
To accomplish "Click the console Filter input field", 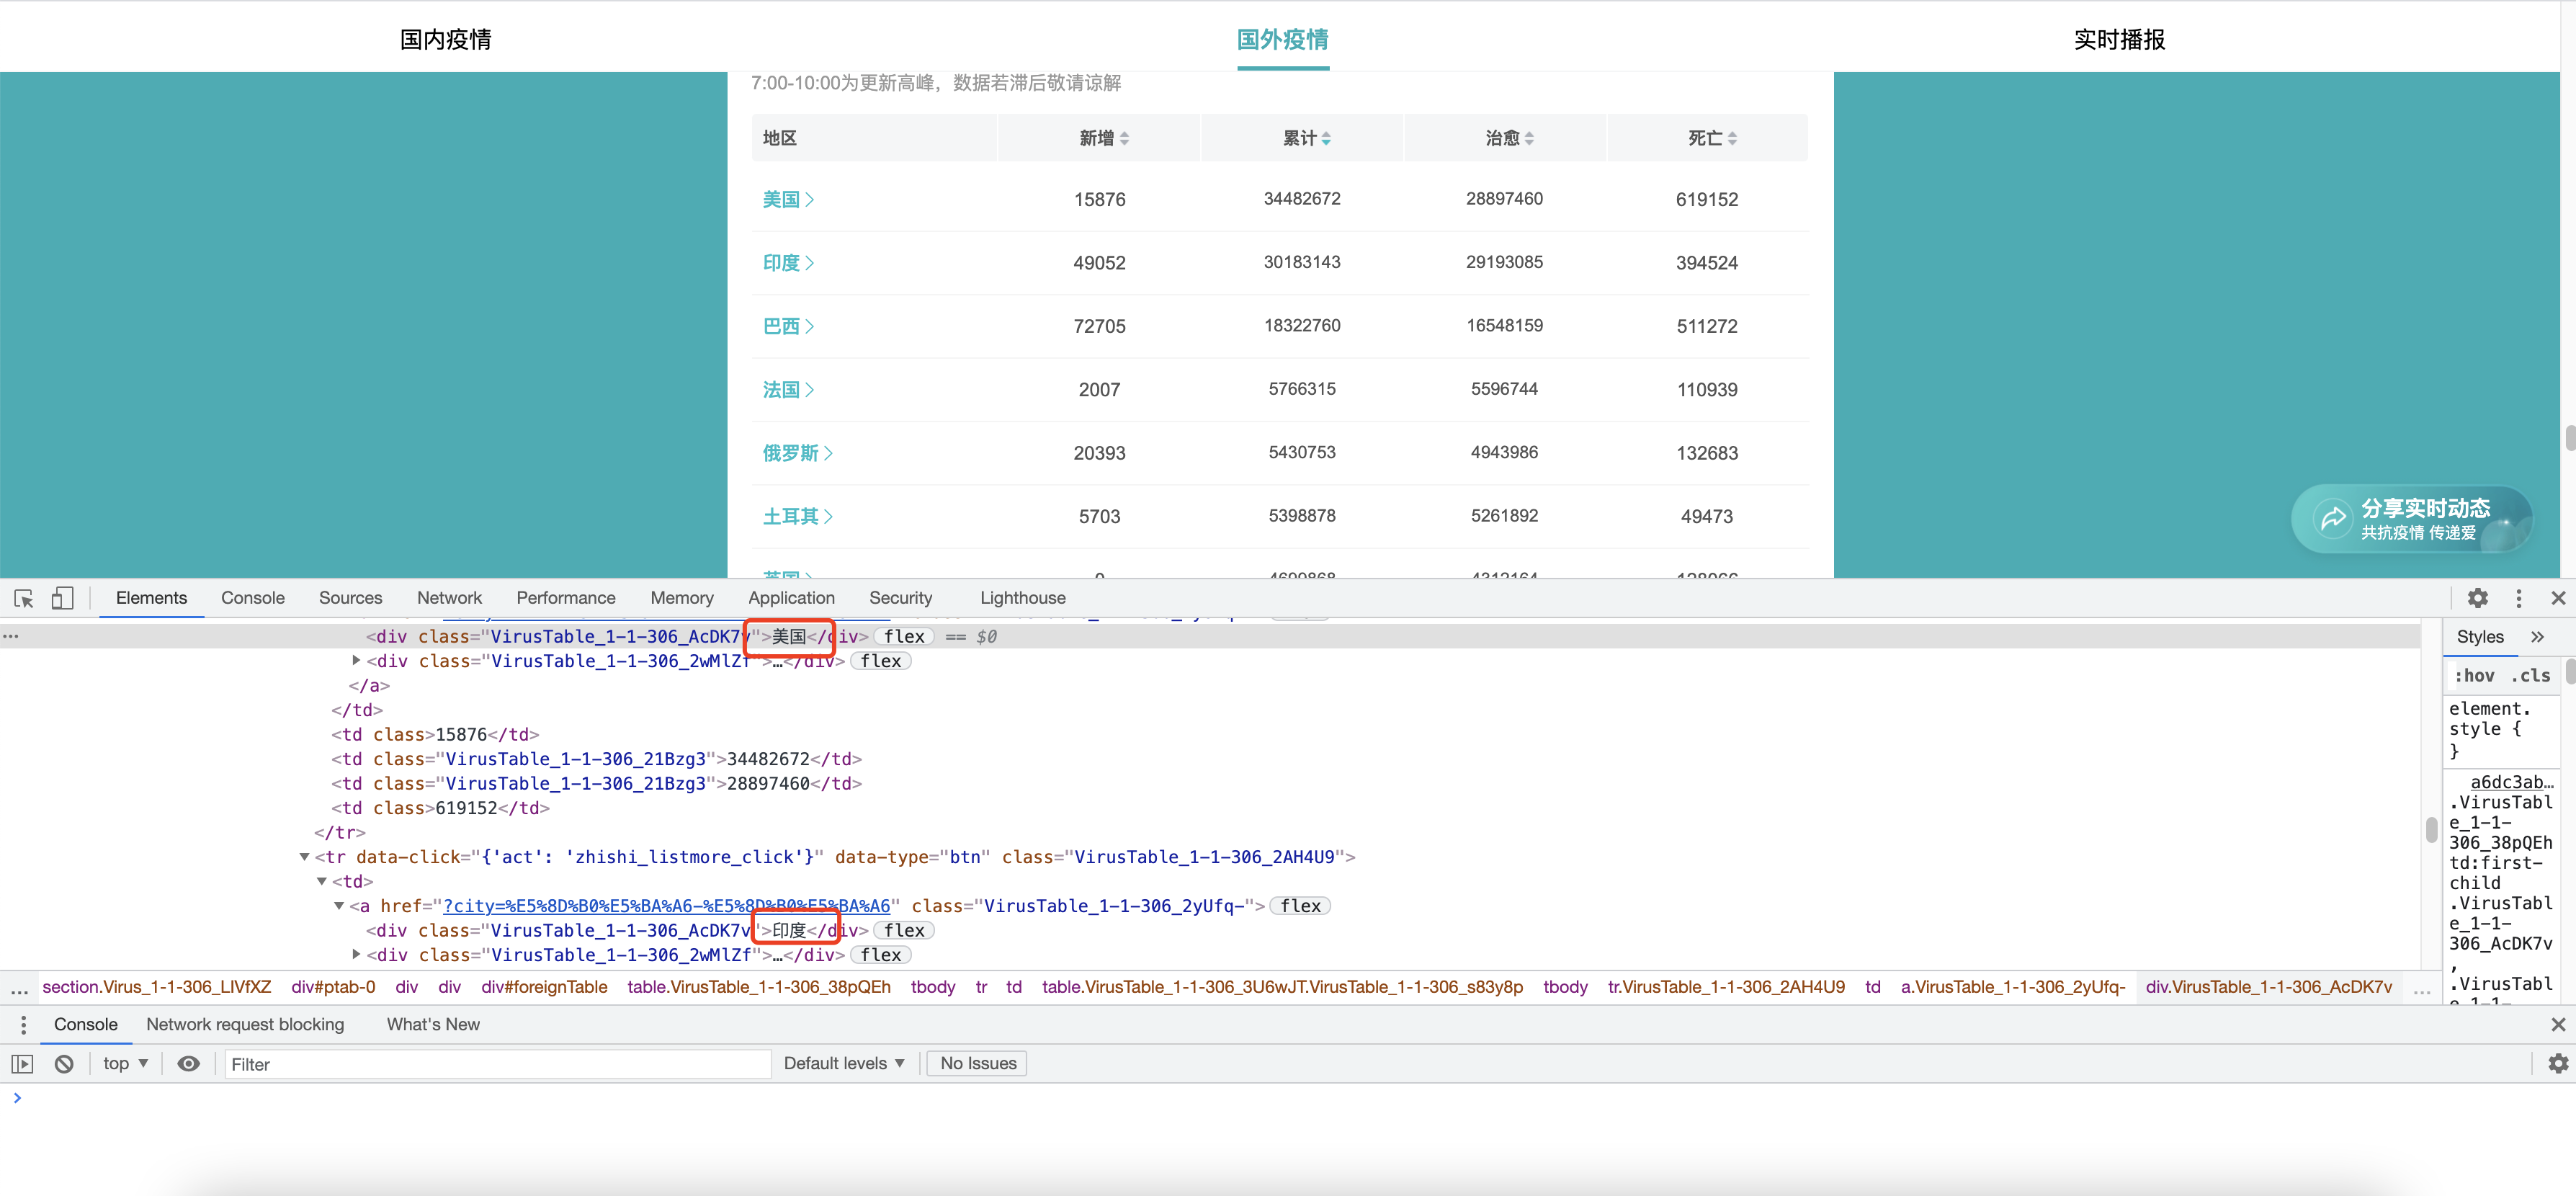I will point(497,1064).
